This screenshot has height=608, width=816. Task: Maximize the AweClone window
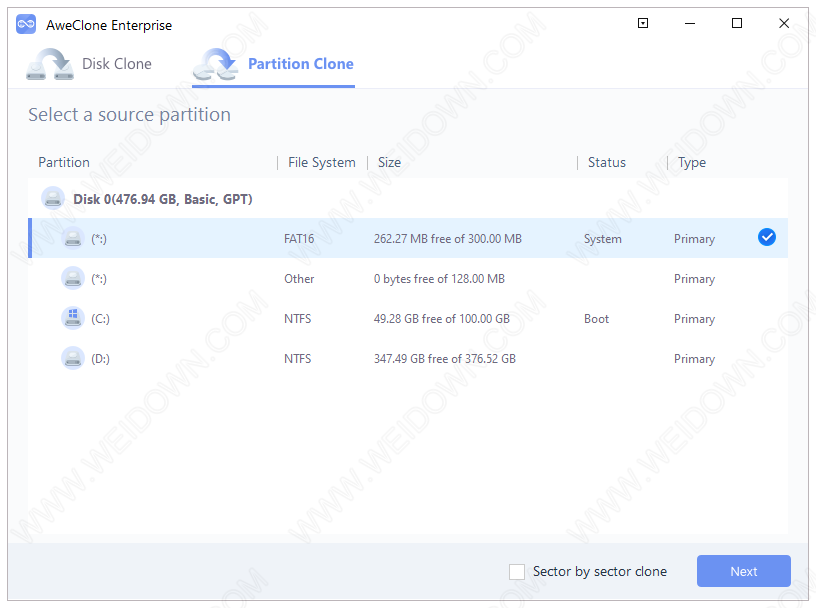coord(736,23)
